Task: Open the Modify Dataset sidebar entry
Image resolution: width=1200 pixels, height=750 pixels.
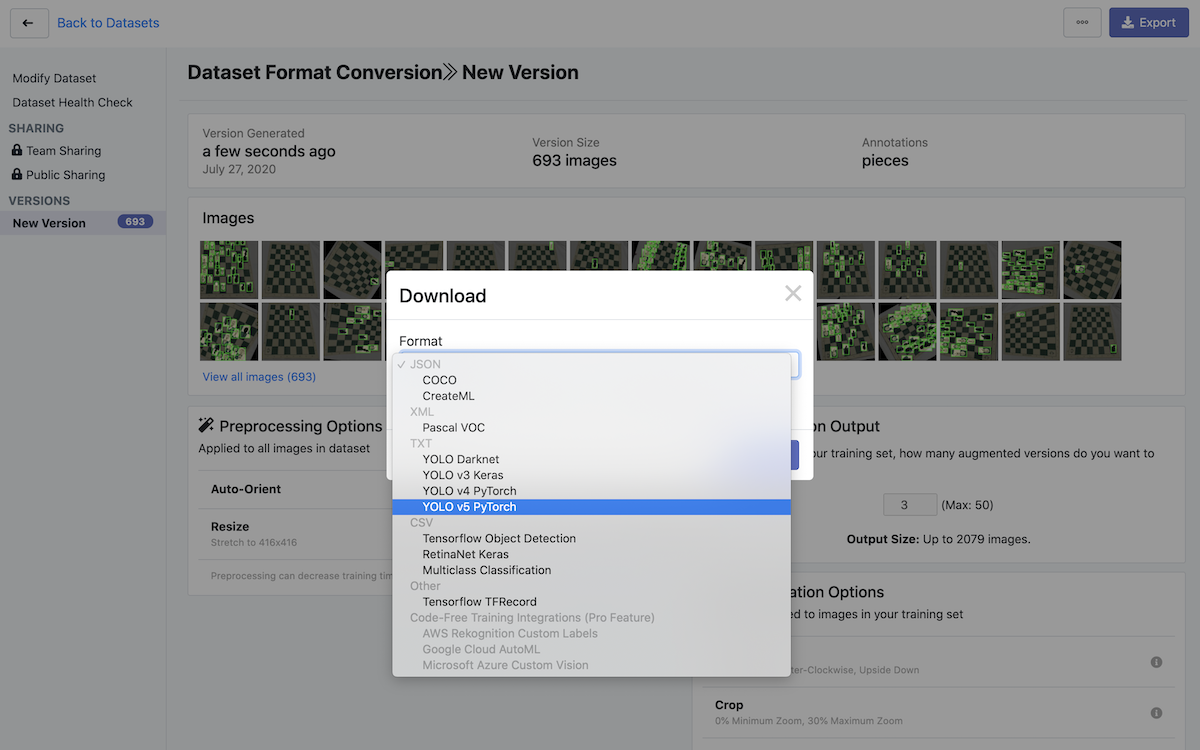Action: coord(53,78)
